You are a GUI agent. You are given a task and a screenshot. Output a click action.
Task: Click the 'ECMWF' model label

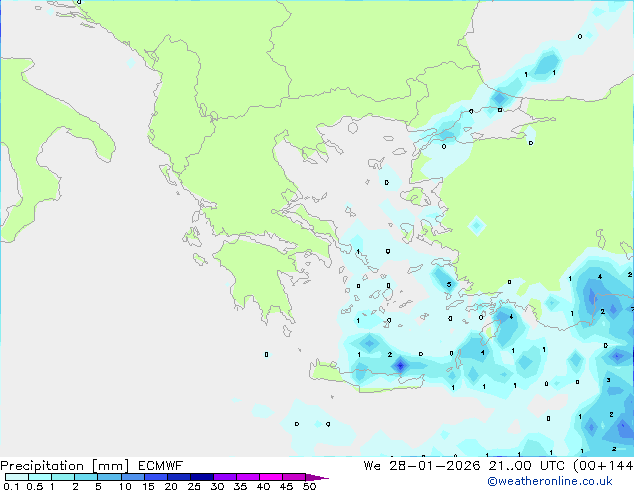161,466
